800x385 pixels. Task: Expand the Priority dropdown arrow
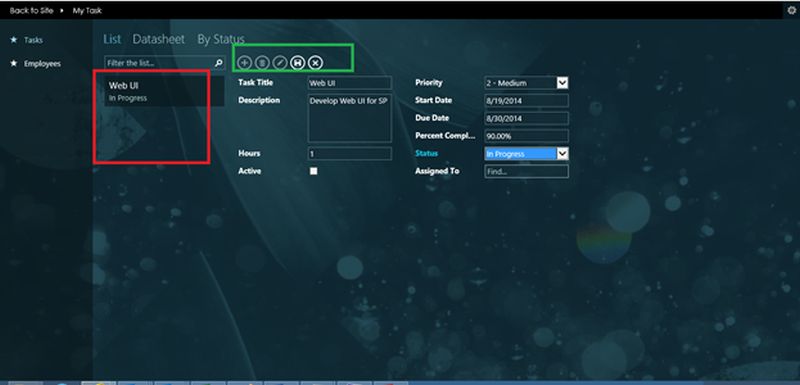[x=562, y=83]
